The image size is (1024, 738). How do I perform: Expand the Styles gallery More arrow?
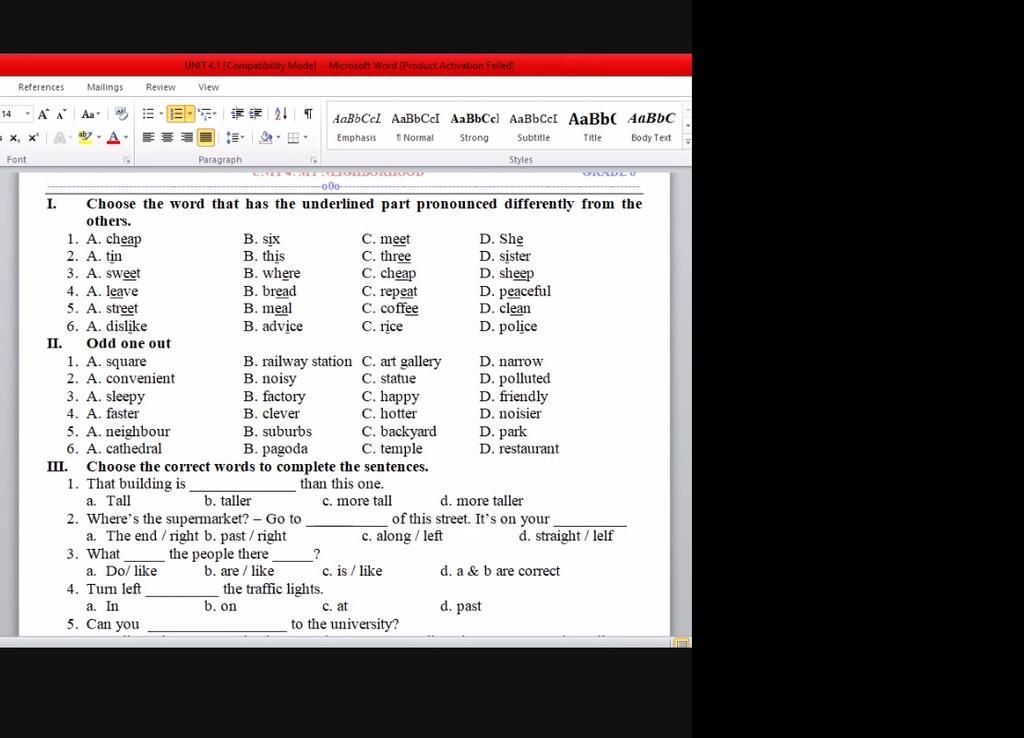coord(688,140)
